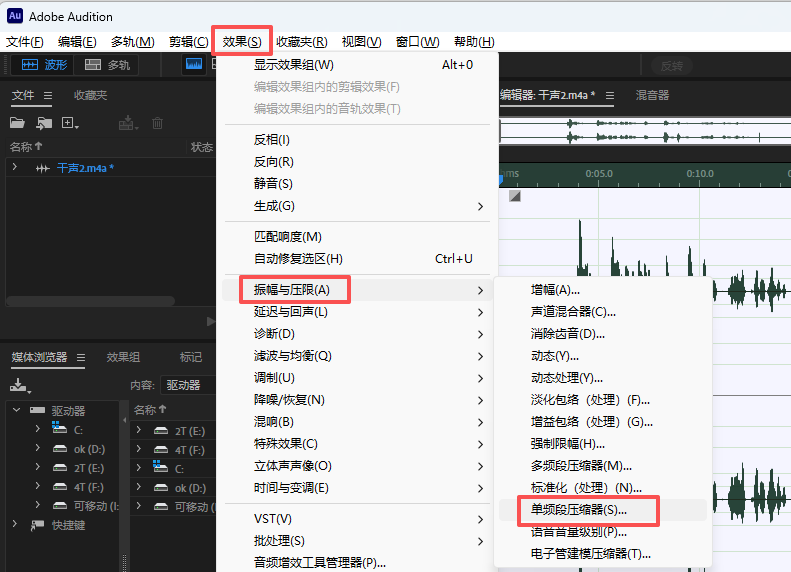Viewport: 791px width, 572px height.
Task: Choose 反向(R) effect
Action: [x=357, y=162]
